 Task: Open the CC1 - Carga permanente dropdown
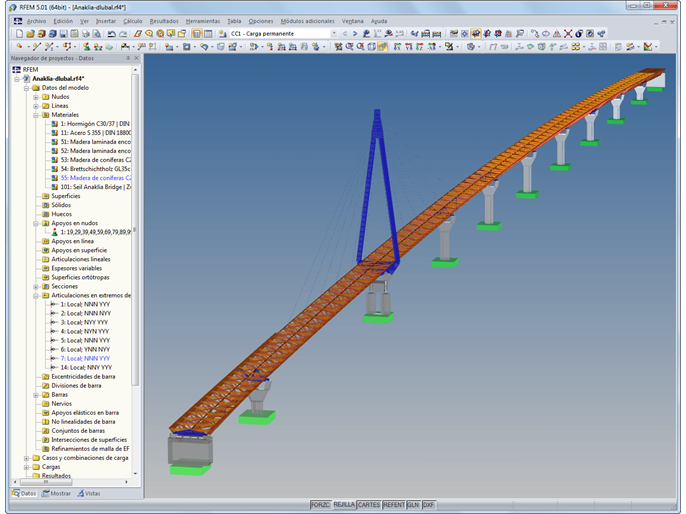tap(334, 34)
